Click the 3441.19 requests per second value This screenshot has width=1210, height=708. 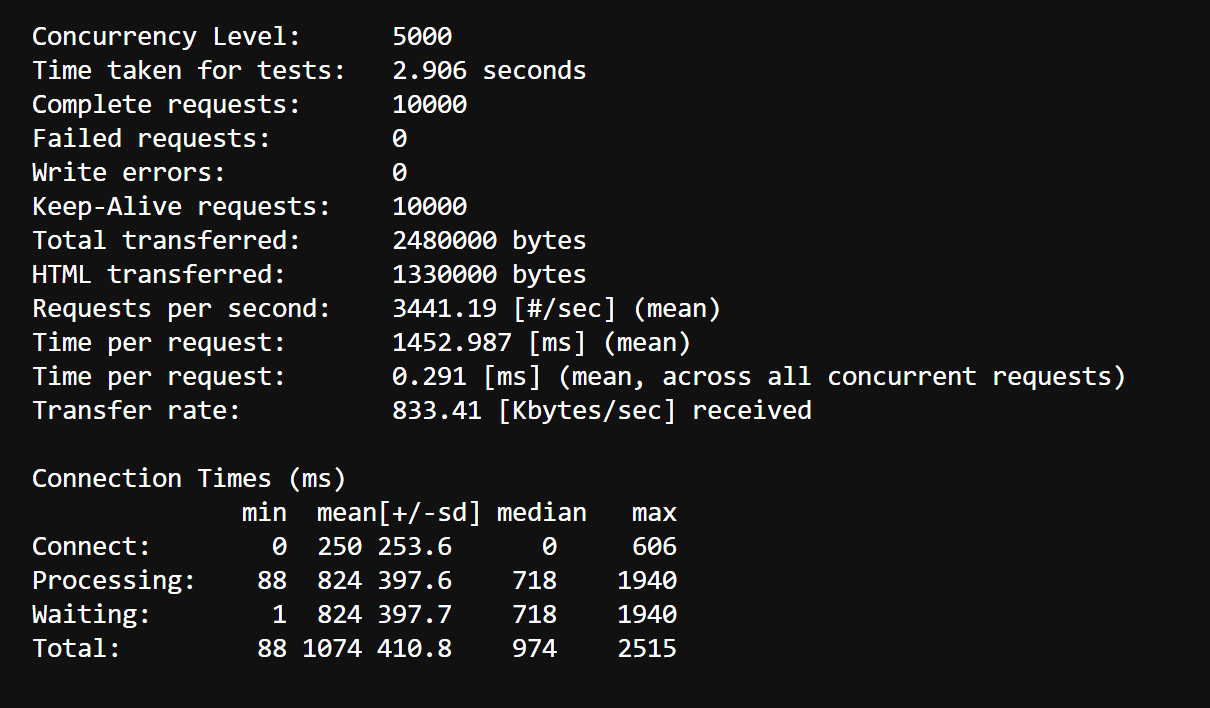437,309
